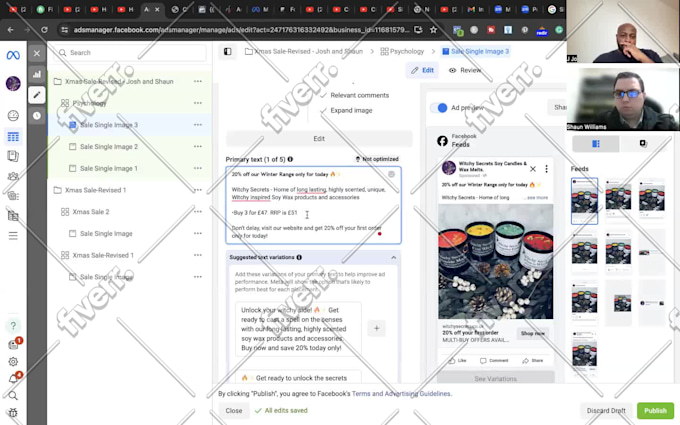680x425 pixels.
Task: Toggle Ad preview switch
Action: click(x=438, y=108)
